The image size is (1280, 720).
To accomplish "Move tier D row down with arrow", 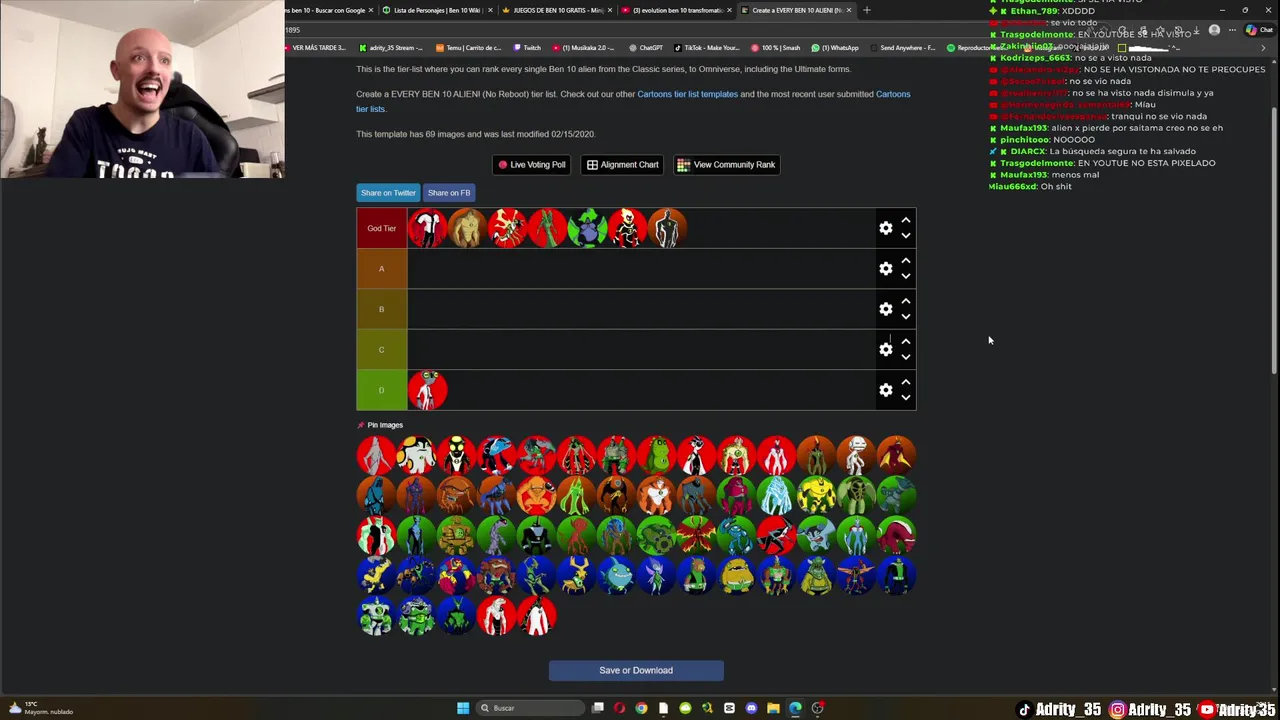I will [x=906, y=398].
